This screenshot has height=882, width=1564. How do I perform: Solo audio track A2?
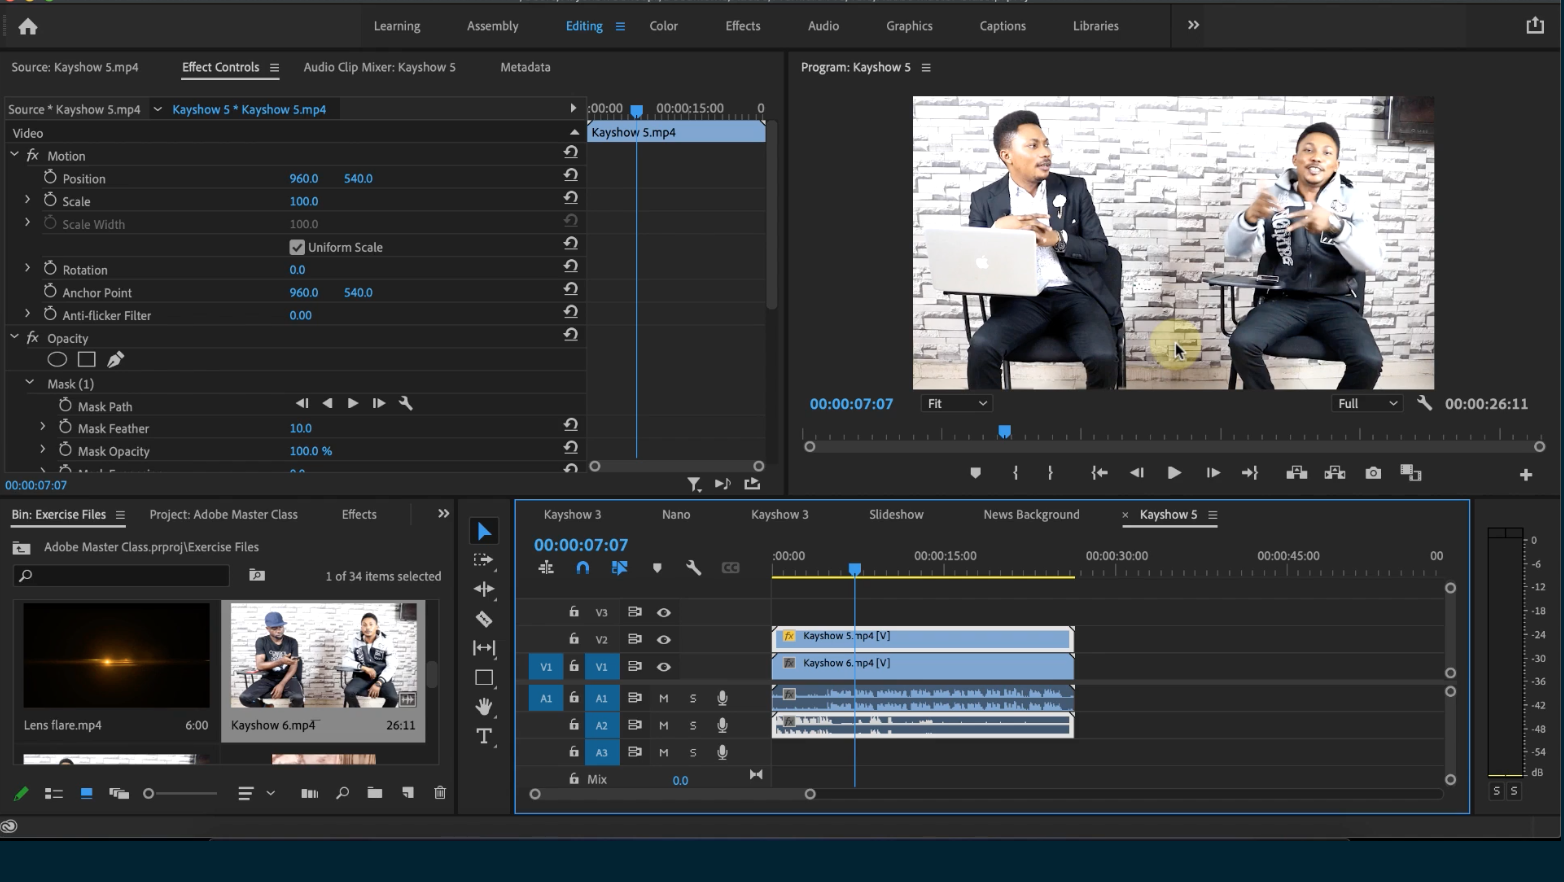[693, 725]
